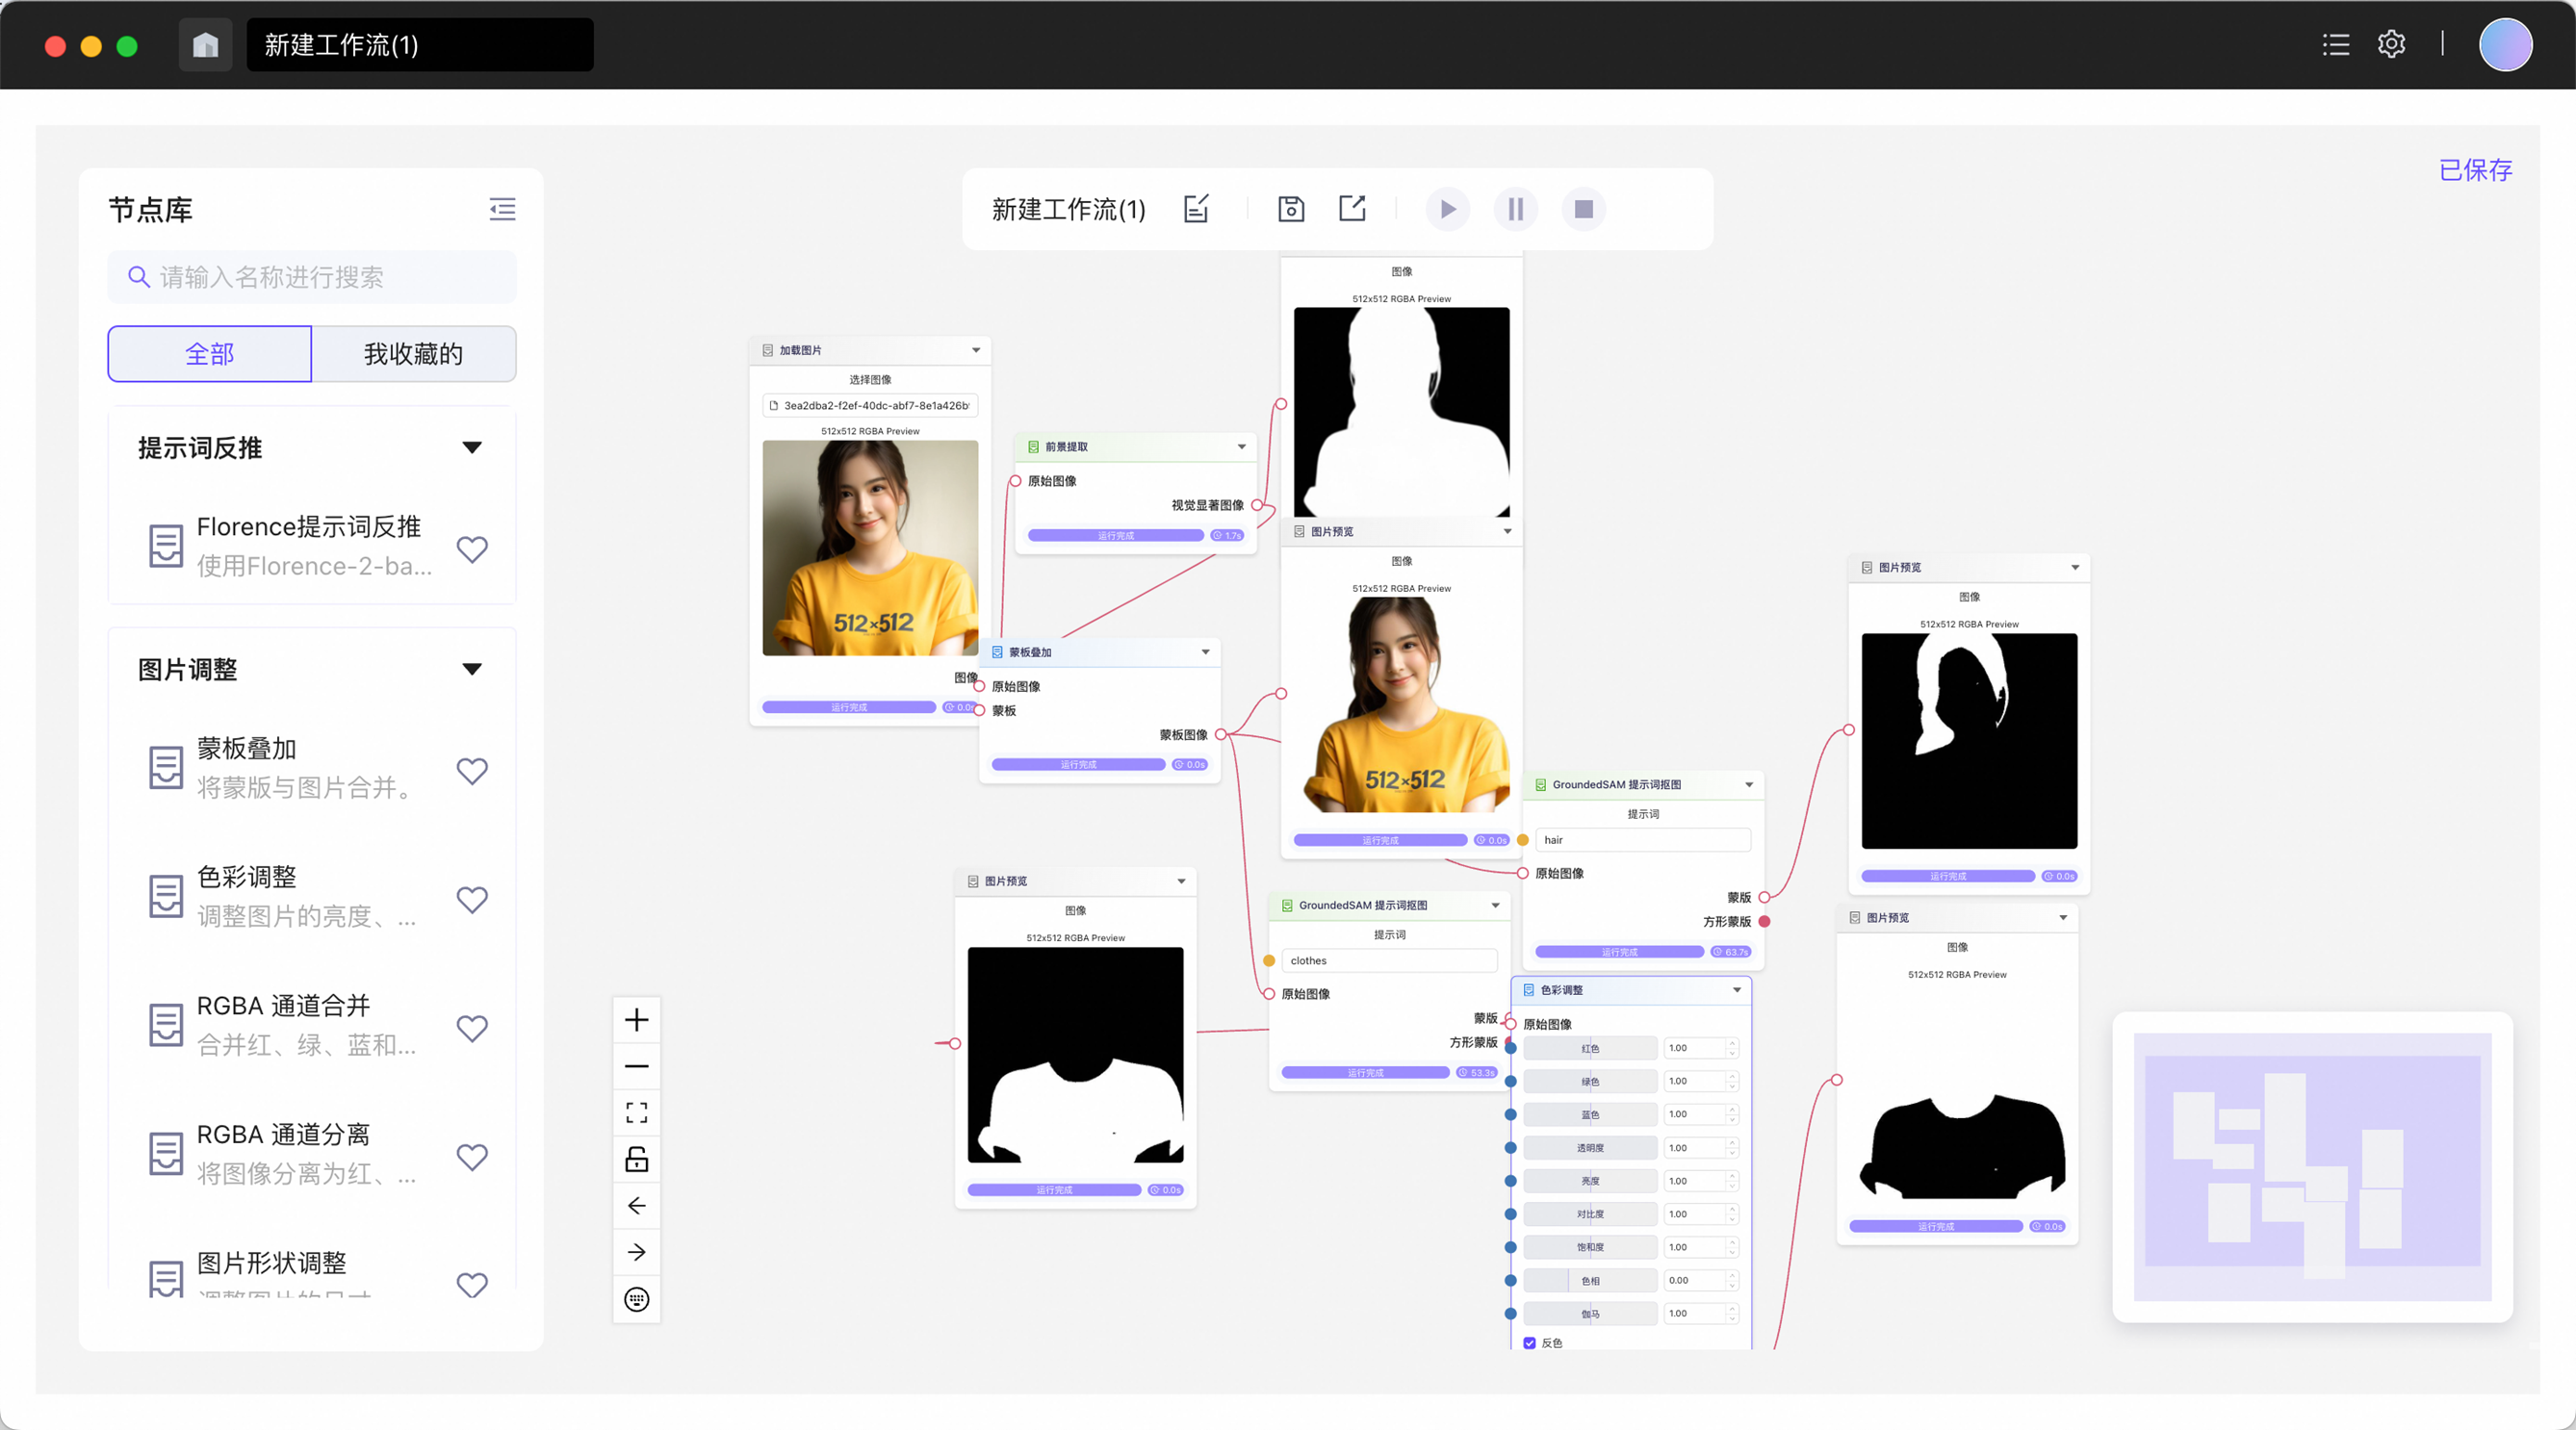Favorite the Florence提示词反推 node heart
The image size is (2576, 1430).
click(x=472, y=548)
